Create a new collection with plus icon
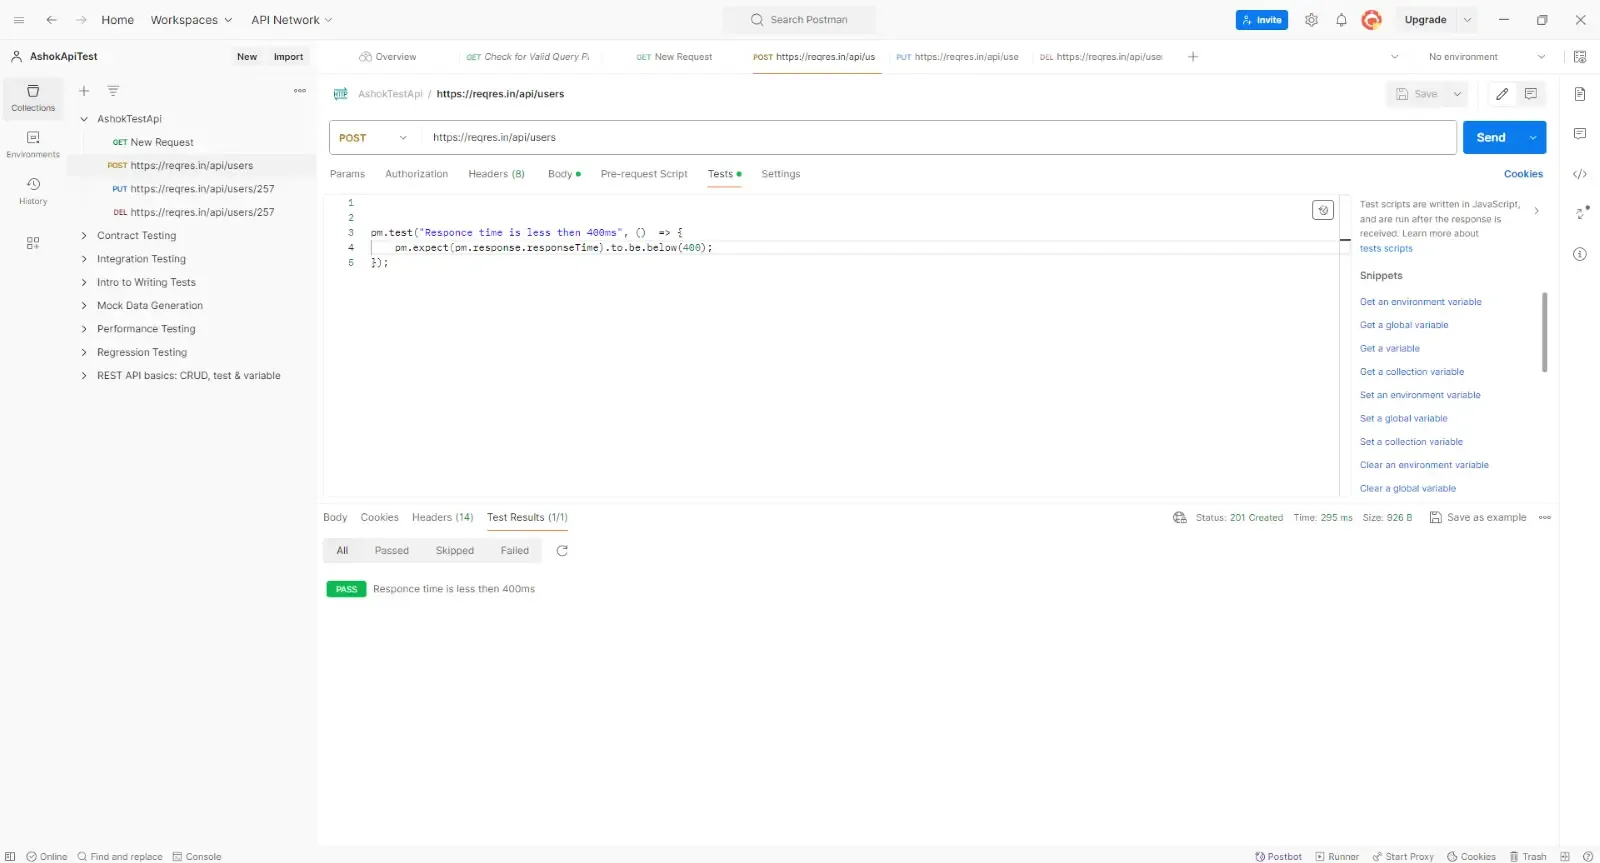1600x863 pixels. click(84, 91)
